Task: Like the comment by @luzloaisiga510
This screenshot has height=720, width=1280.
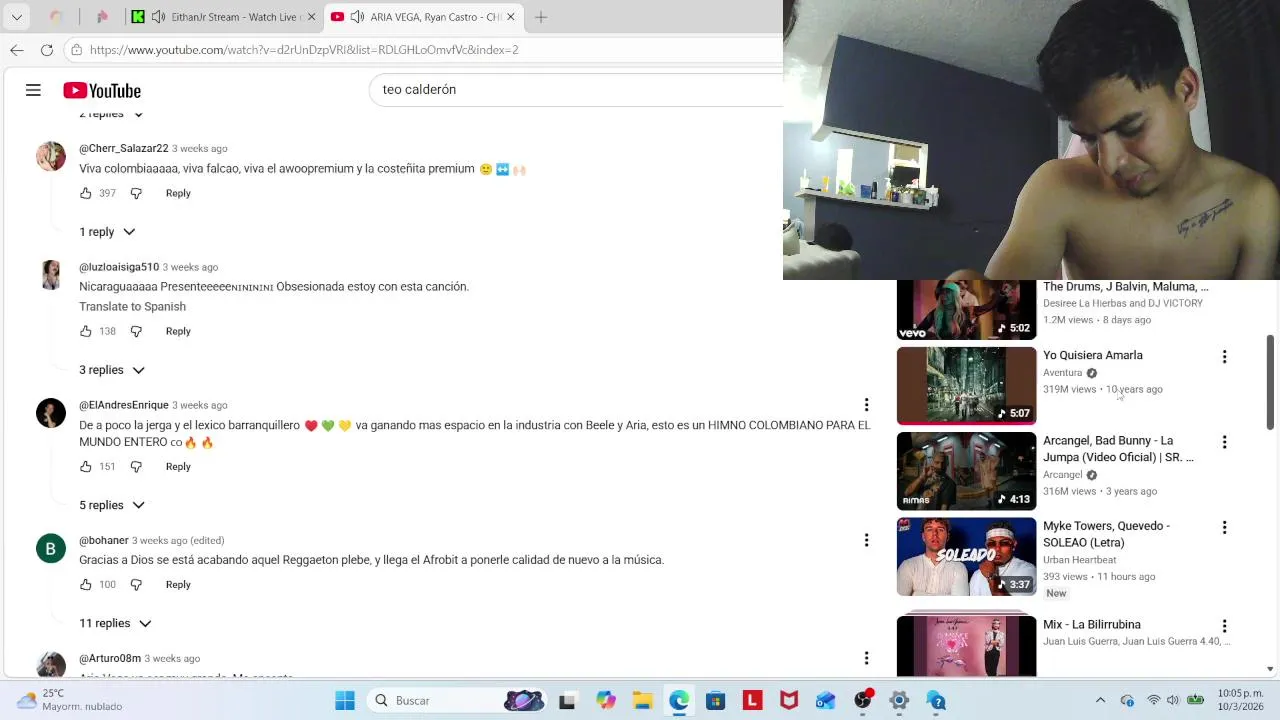Action: 86,331
